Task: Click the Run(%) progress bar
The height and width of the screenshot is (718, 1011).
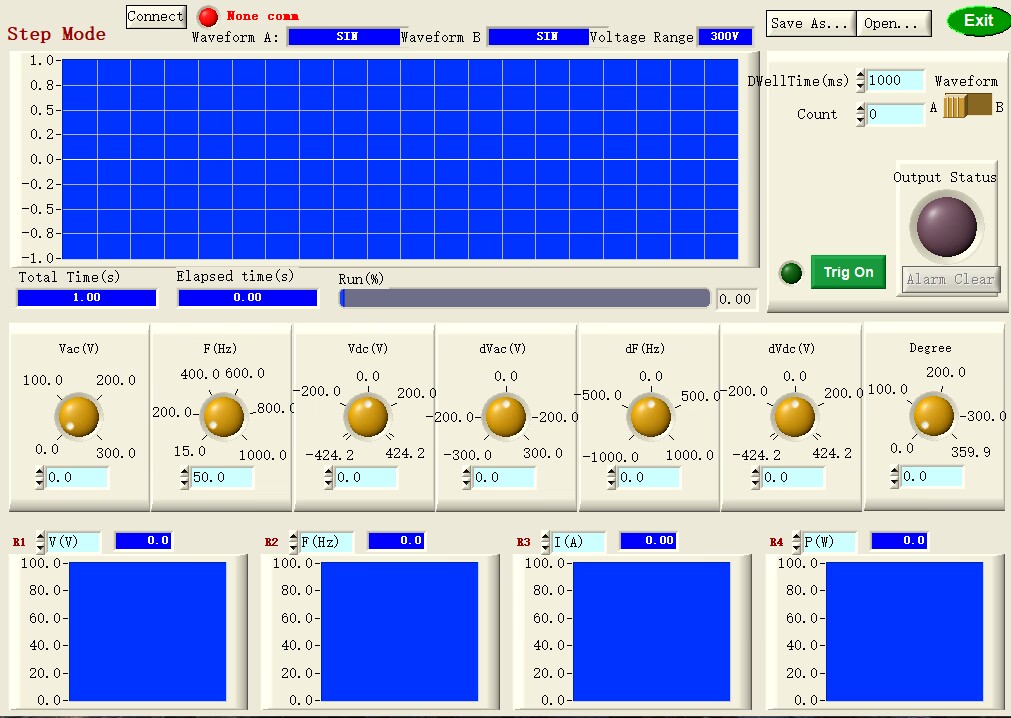Action: coord(525,298)
